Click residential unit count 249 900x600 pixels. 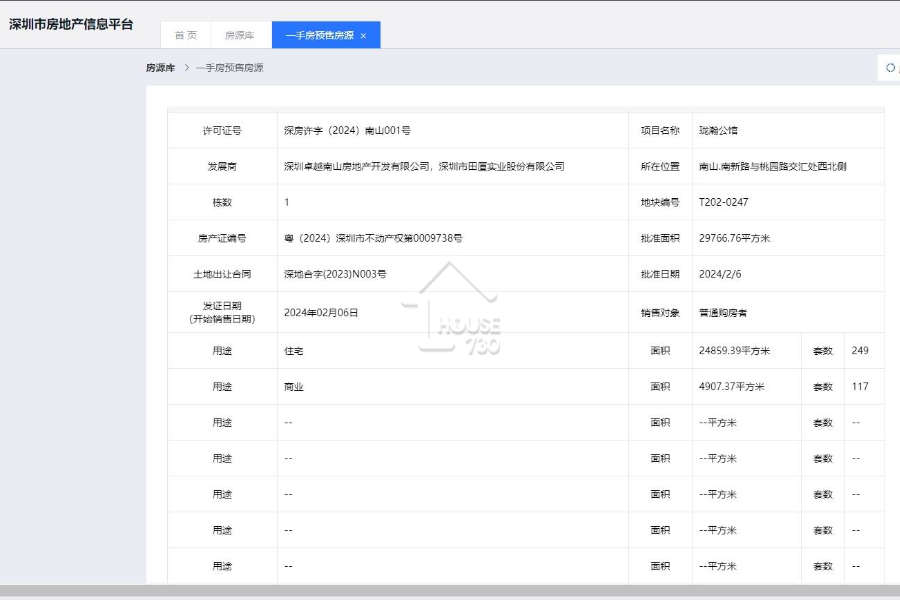pos(860,350)
